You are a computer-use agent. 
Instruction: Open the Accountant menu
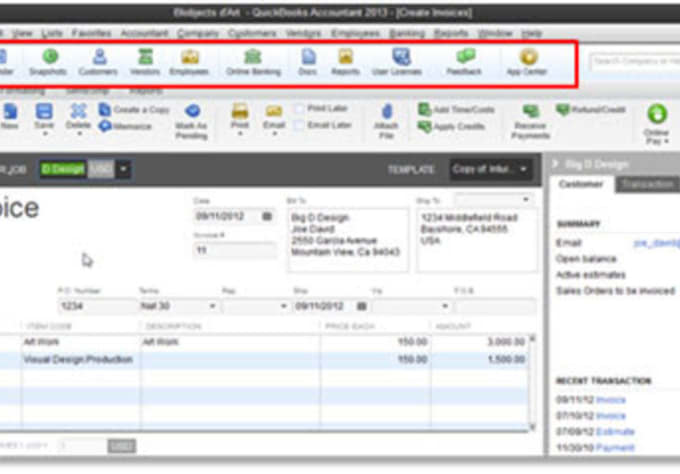(144, 33)
